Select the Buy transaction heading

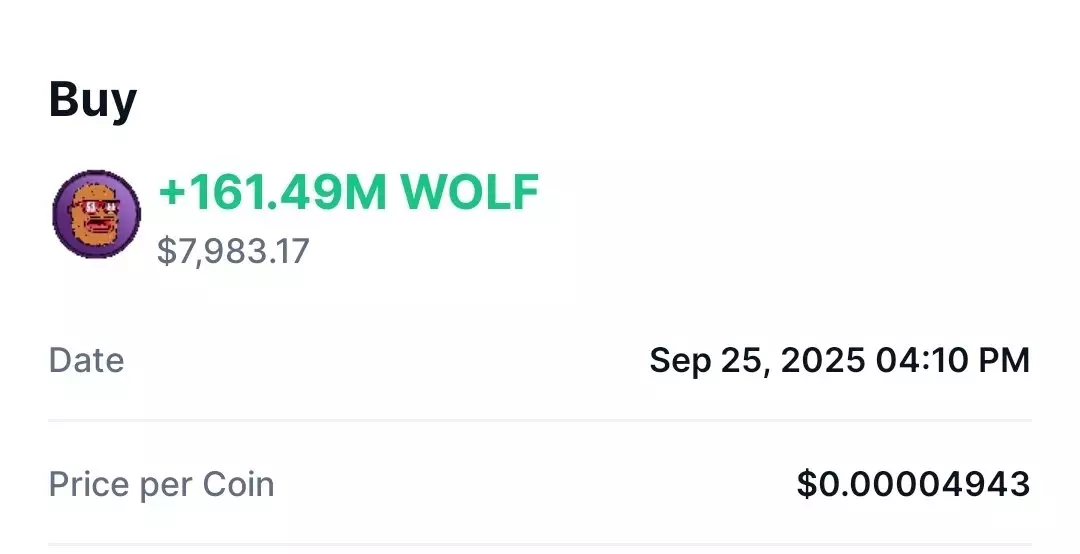pyautogui.click(x=93, y=101)
